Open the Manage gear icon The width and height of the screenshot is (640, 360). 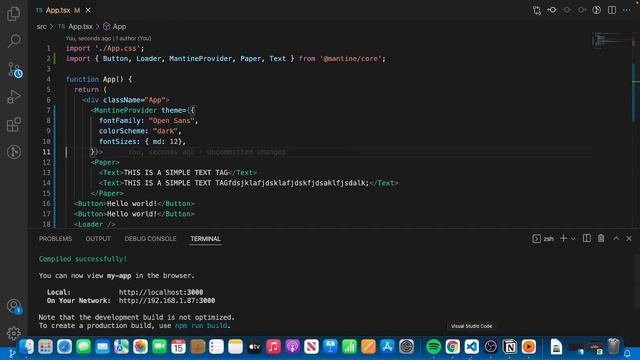14,333
